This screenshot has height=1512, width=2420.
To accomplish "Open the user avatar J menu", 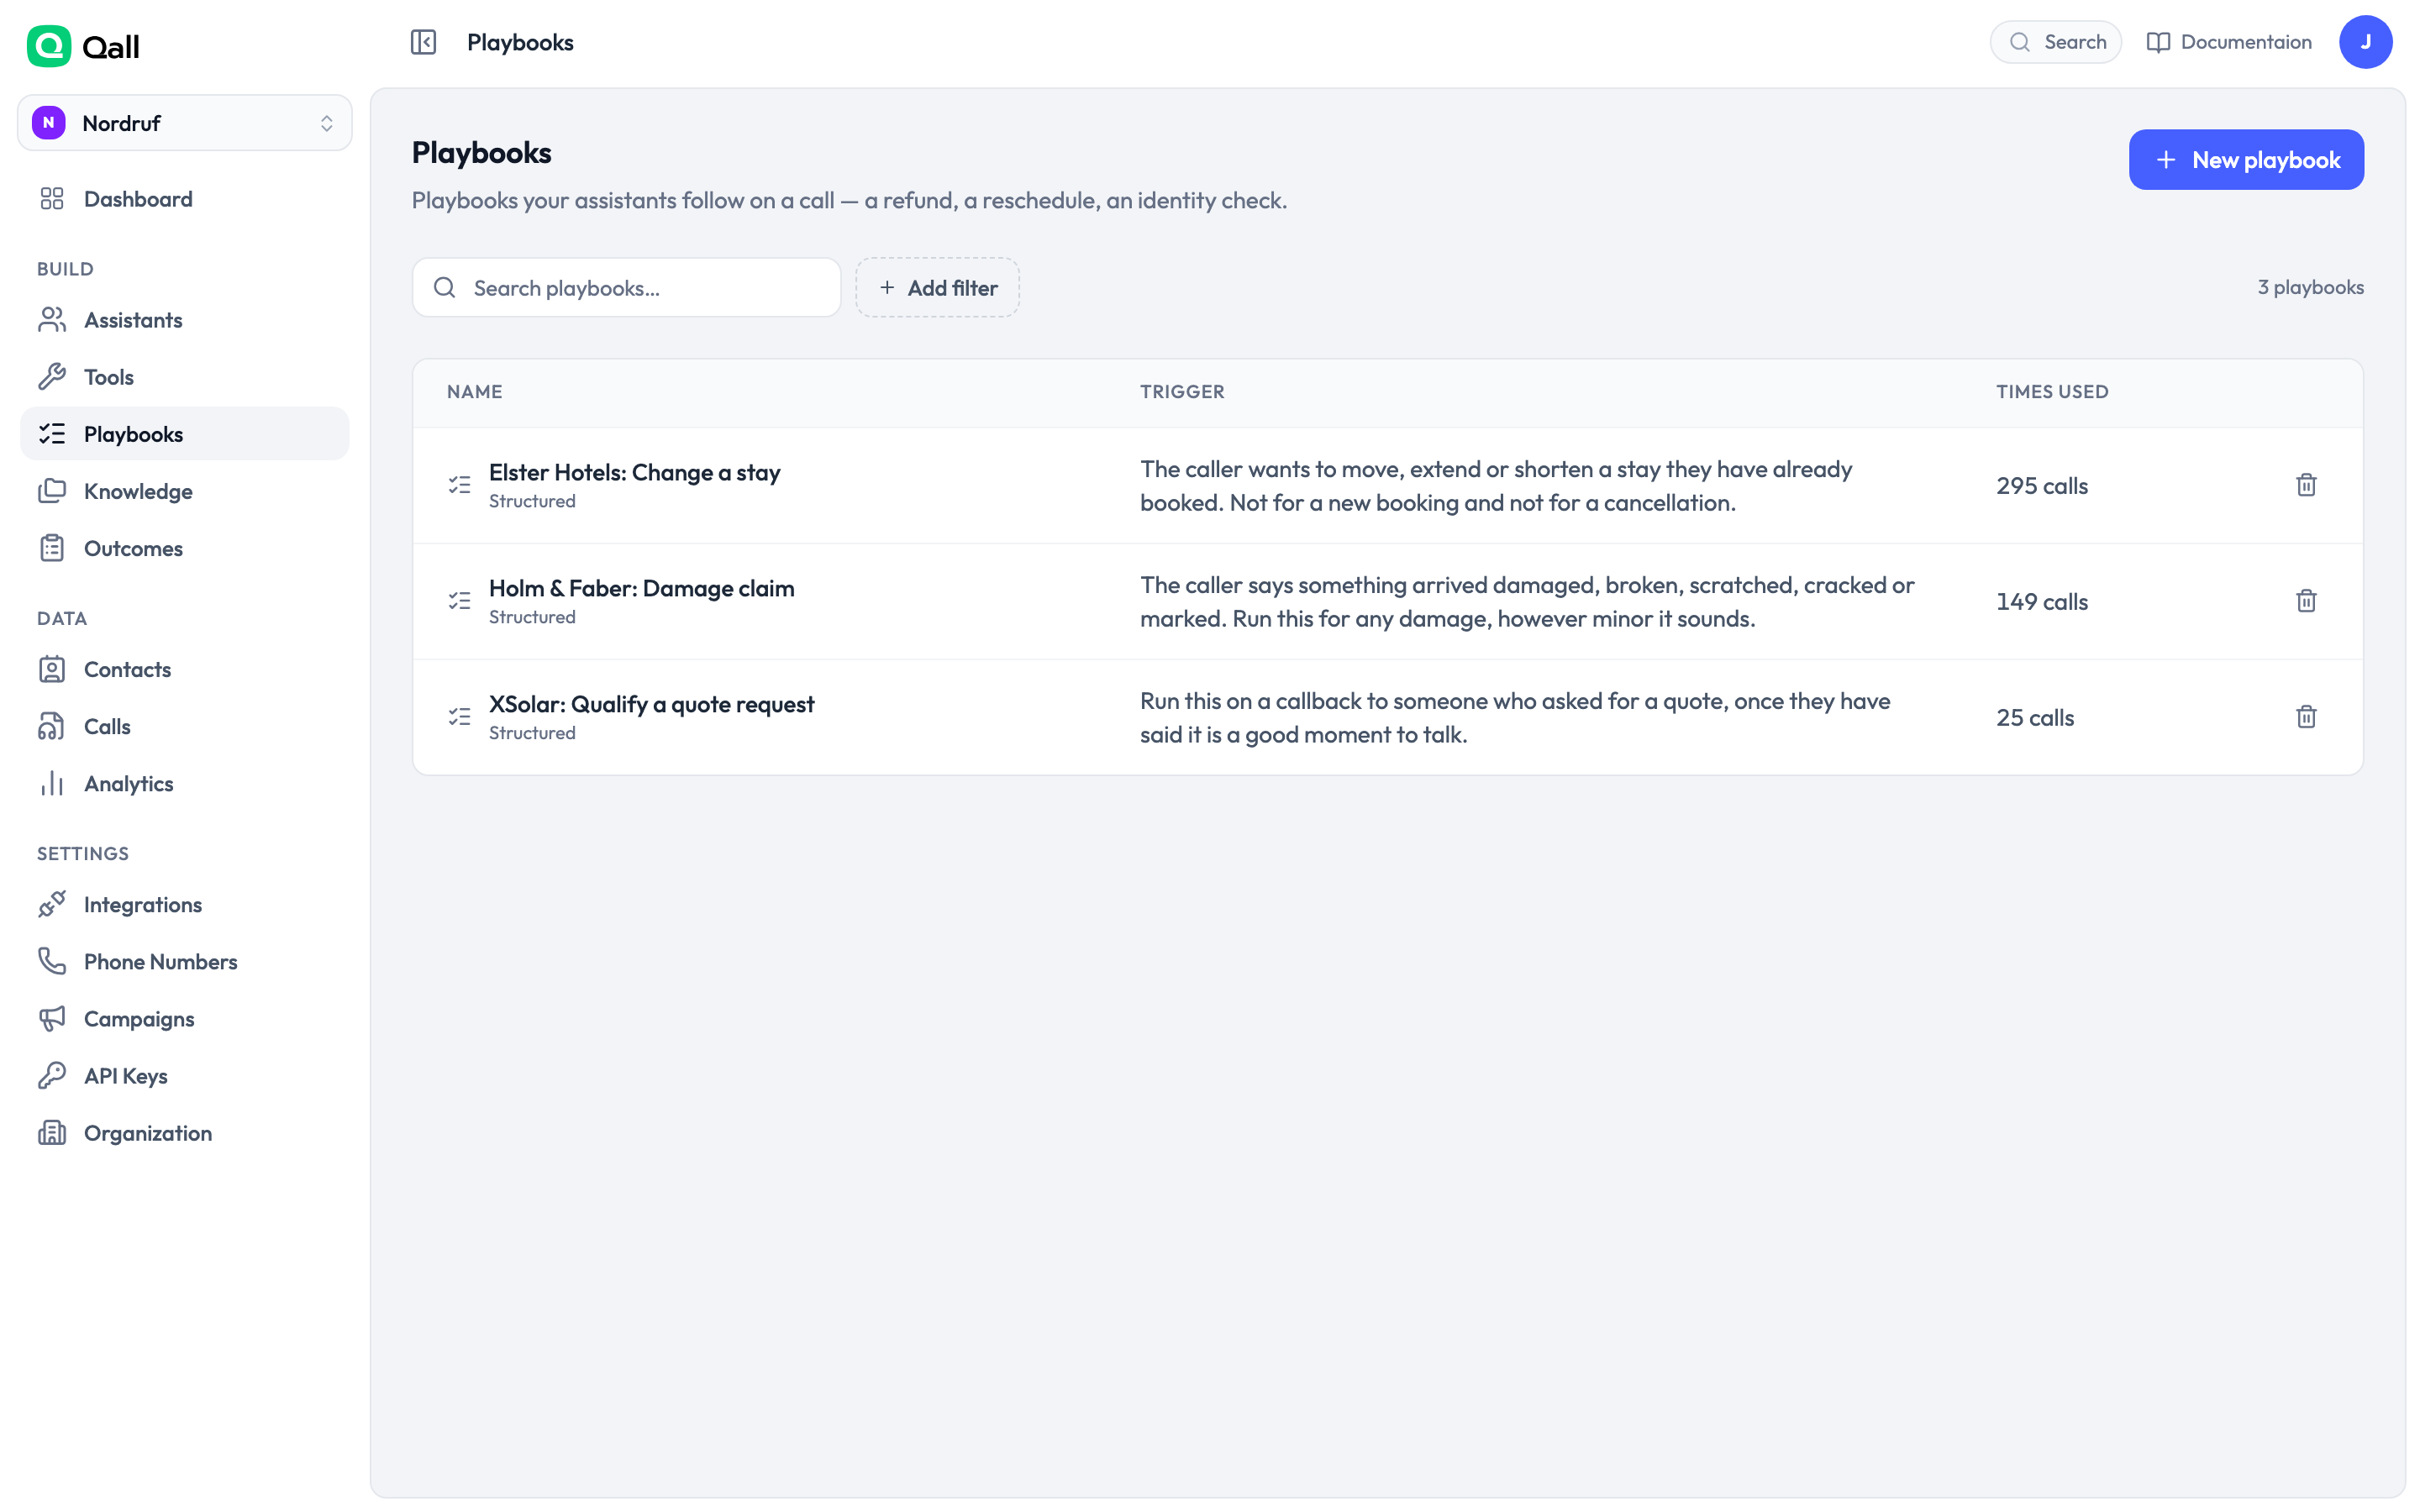I will point(2365,42).
